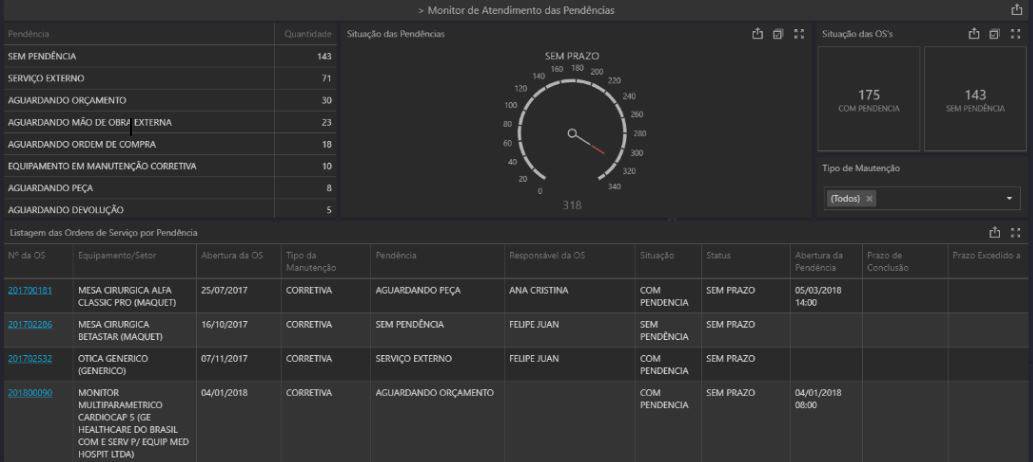Remove the (Todos) filter tag

(870, 199)
